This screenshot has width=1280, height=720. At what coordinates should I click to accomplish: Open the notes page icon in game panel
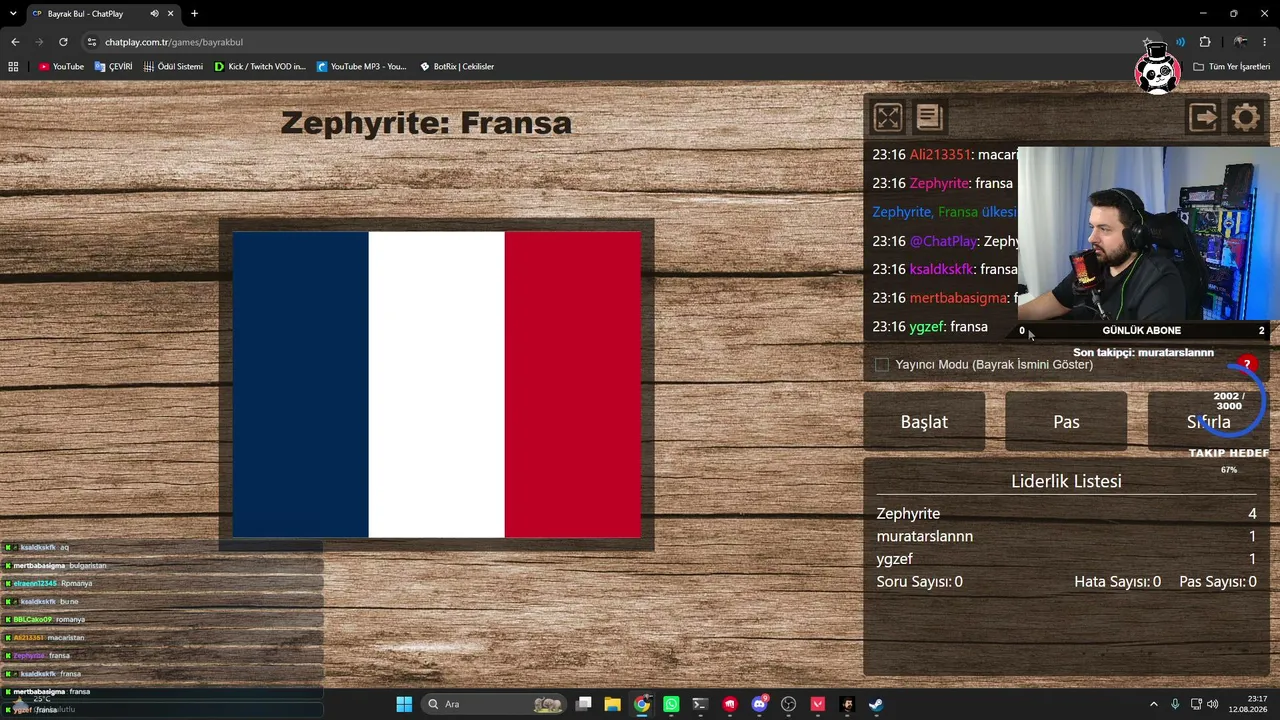point(929,118)
